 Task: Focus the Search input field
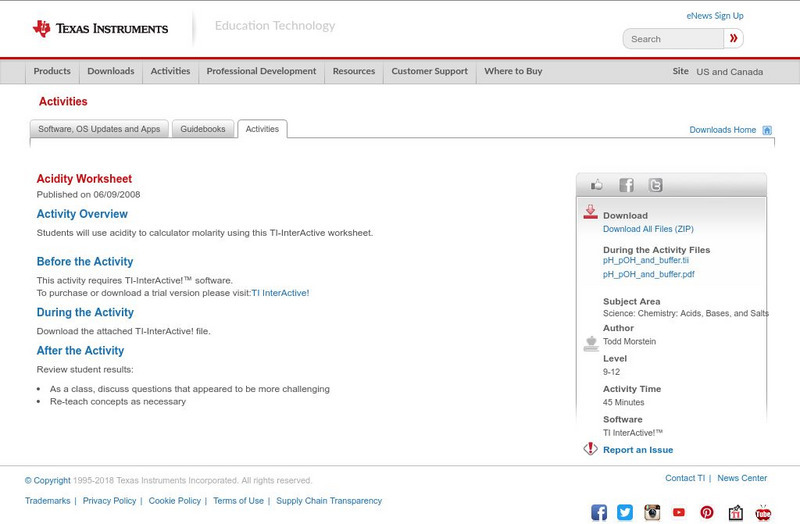click(x=673, y=39)
